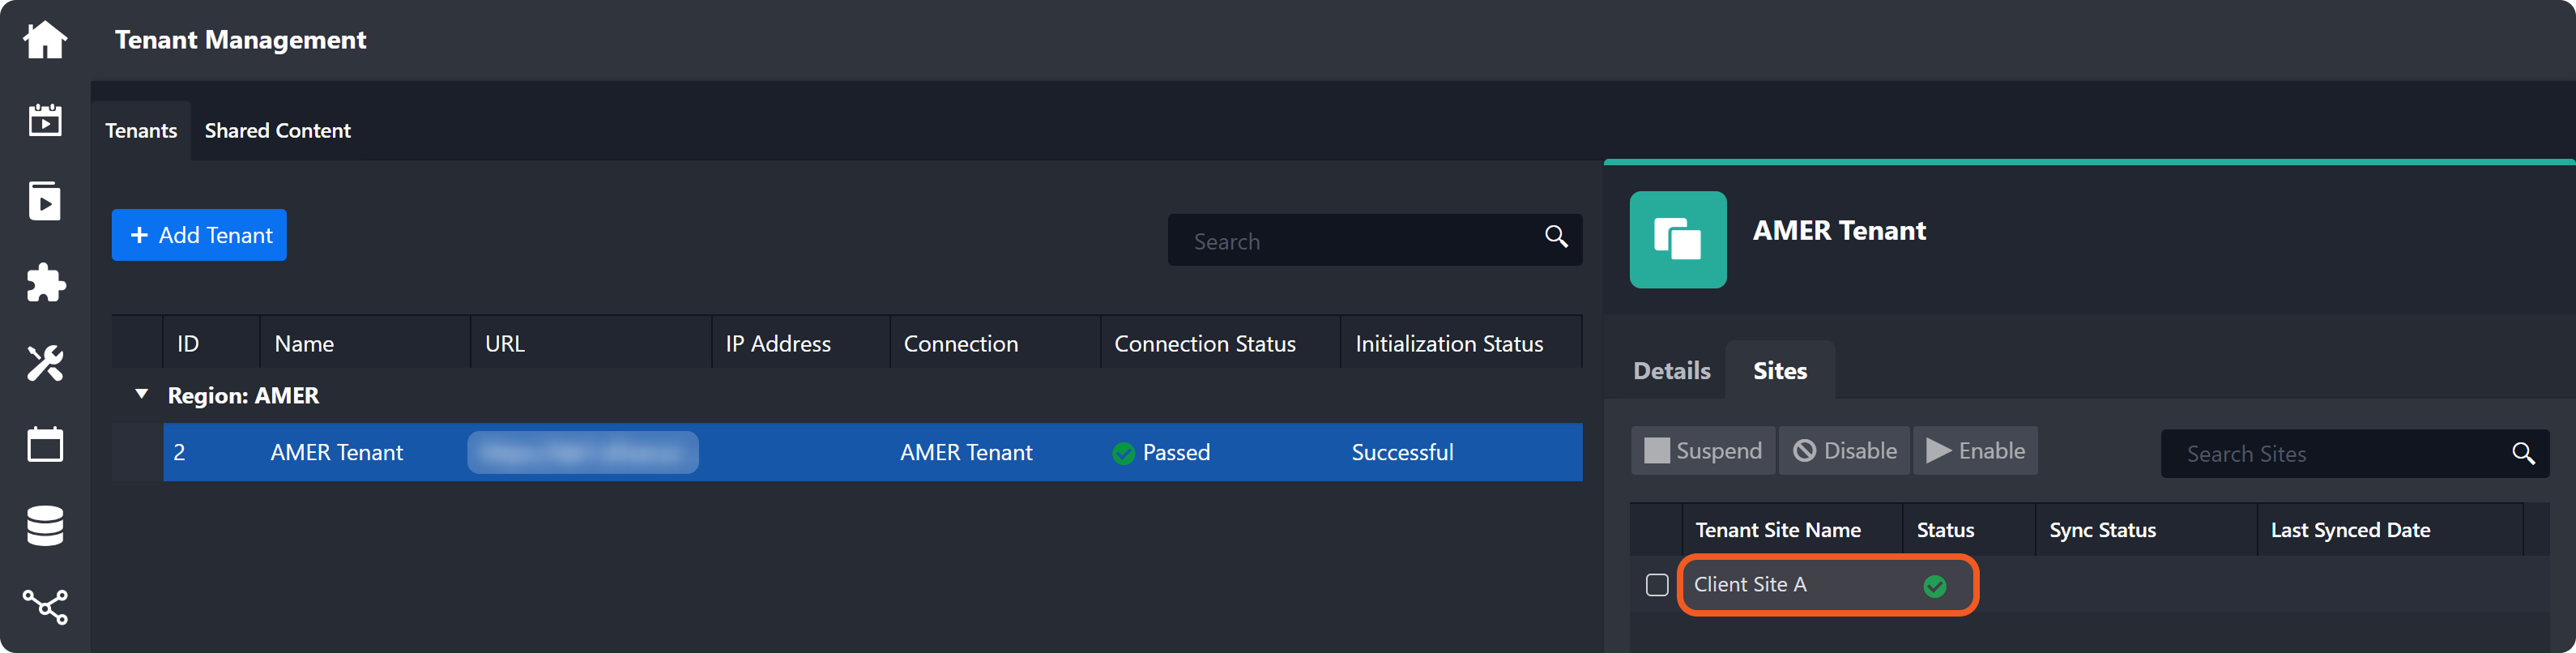Viewport: 2576px width, 653px height.
Task: Open the Details tab
Action: click(x=1671, y=371)
